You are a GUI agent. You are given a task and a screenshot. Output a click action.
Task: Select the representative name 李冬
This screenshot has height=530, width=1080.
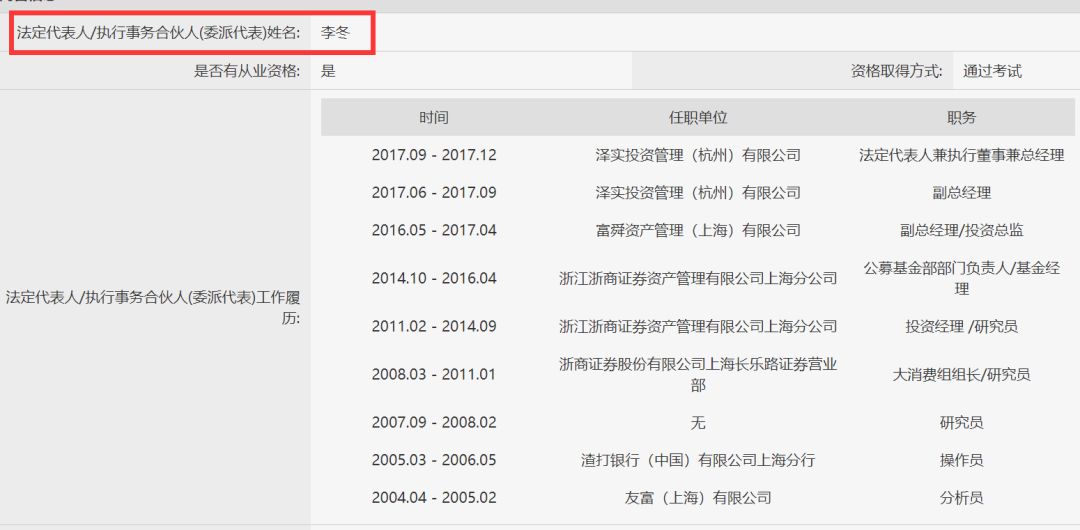[x=335, y=32]
